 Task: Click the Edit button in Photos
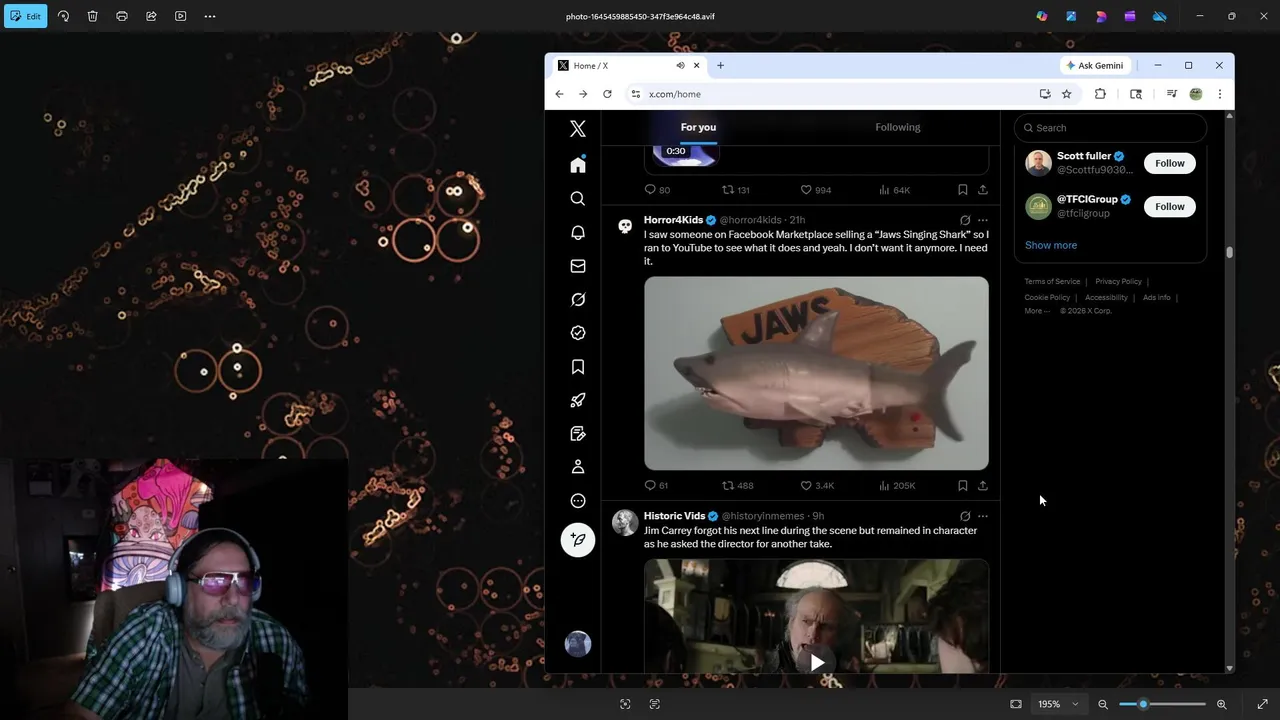coord(25,16)
